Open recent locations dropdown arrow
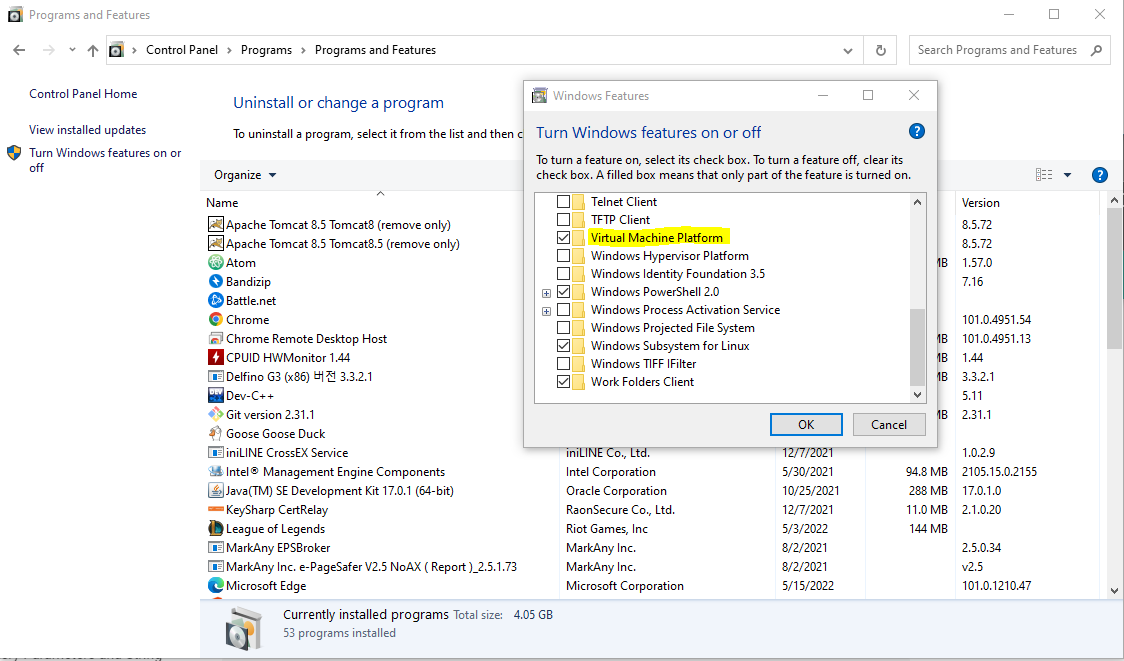The width and height of the screenshot is (1124, 661). tap(72, 50)
